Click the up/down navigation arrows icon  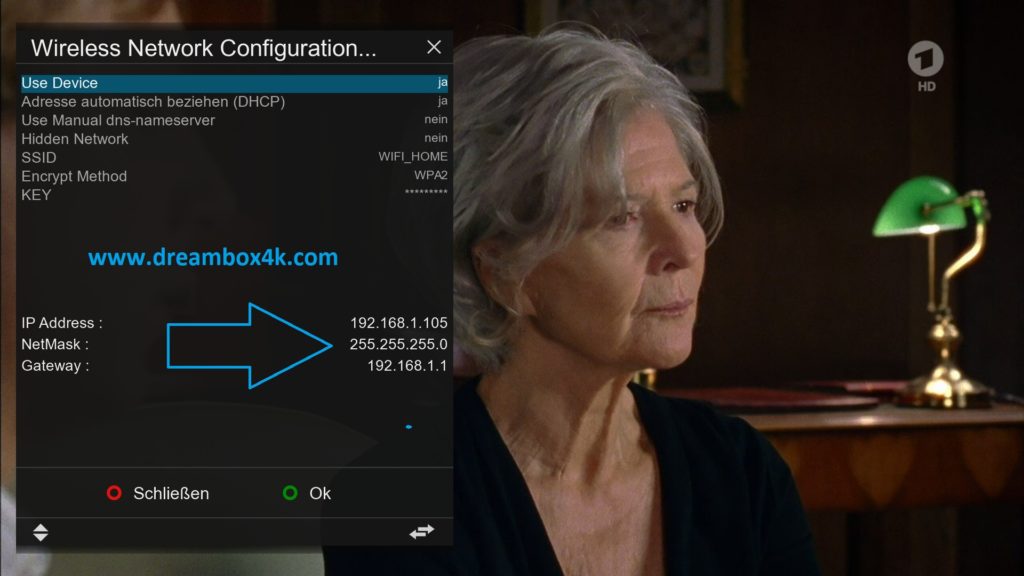40,532
